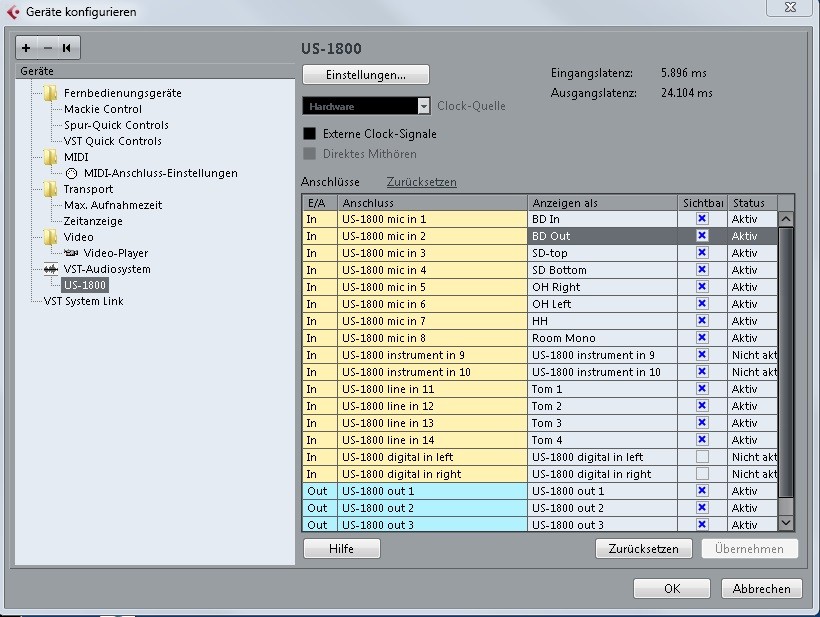The height and width of the screenshot is (617, 820).
Task: Uncheck Sichtbar for HH row
Action: pos(702,321)
